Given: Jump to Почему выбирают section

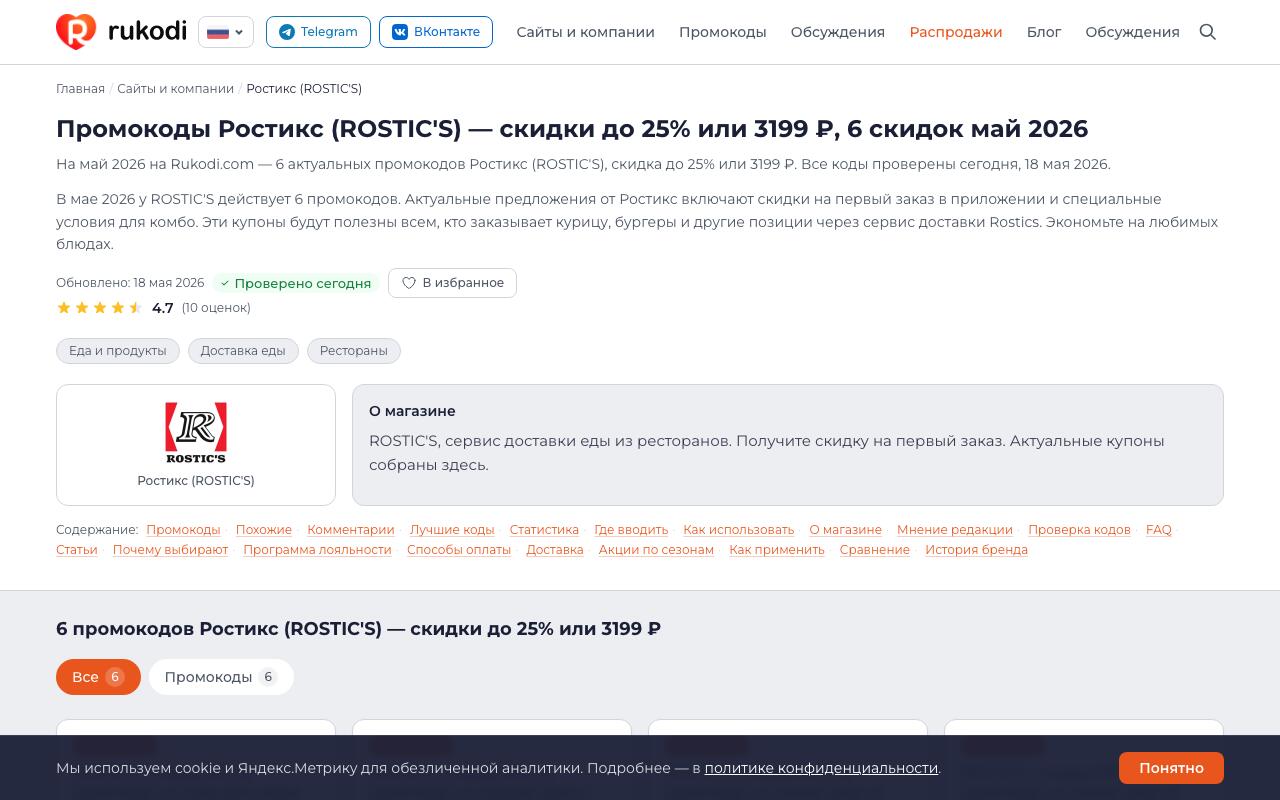Looking at the screenshot, I should pyautogui.click(x=170, y=550).
